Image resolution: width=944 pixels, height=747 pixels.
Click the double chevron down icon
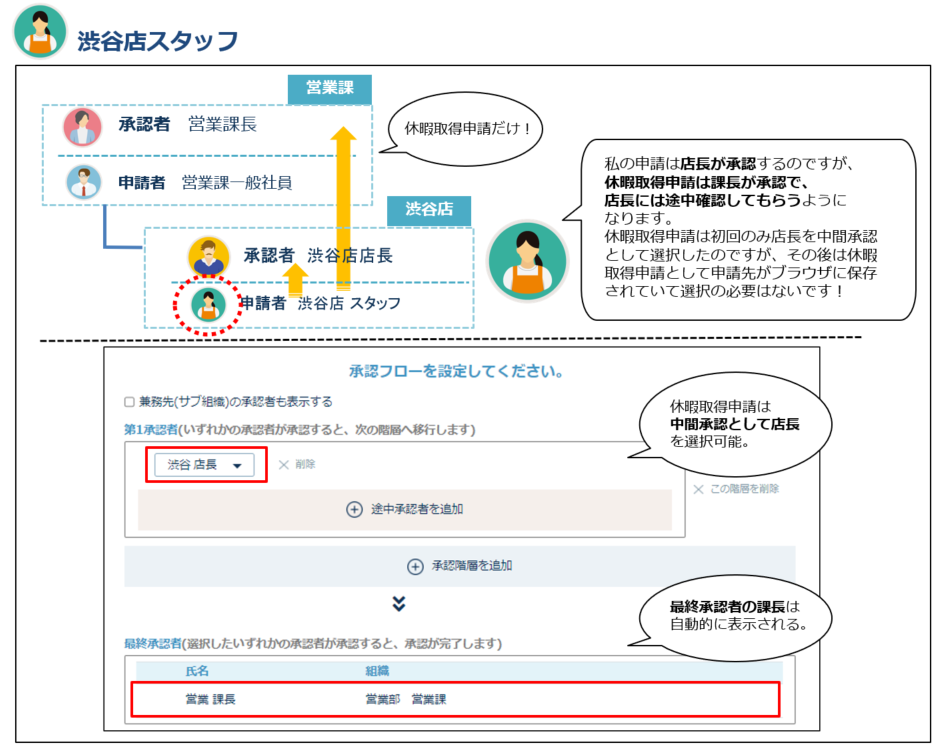pos(399,604)
